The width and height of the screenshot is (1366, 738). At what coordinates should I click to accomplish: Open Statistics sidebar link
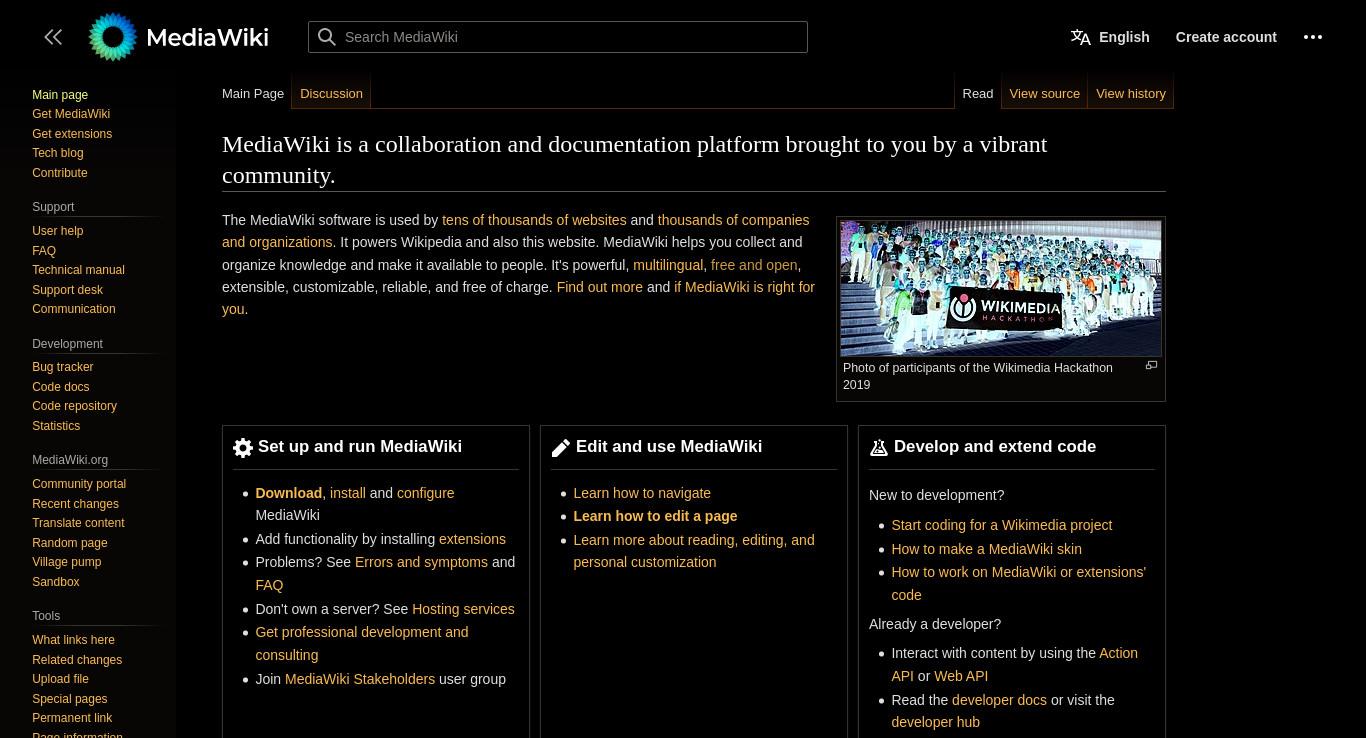point(56,426)
